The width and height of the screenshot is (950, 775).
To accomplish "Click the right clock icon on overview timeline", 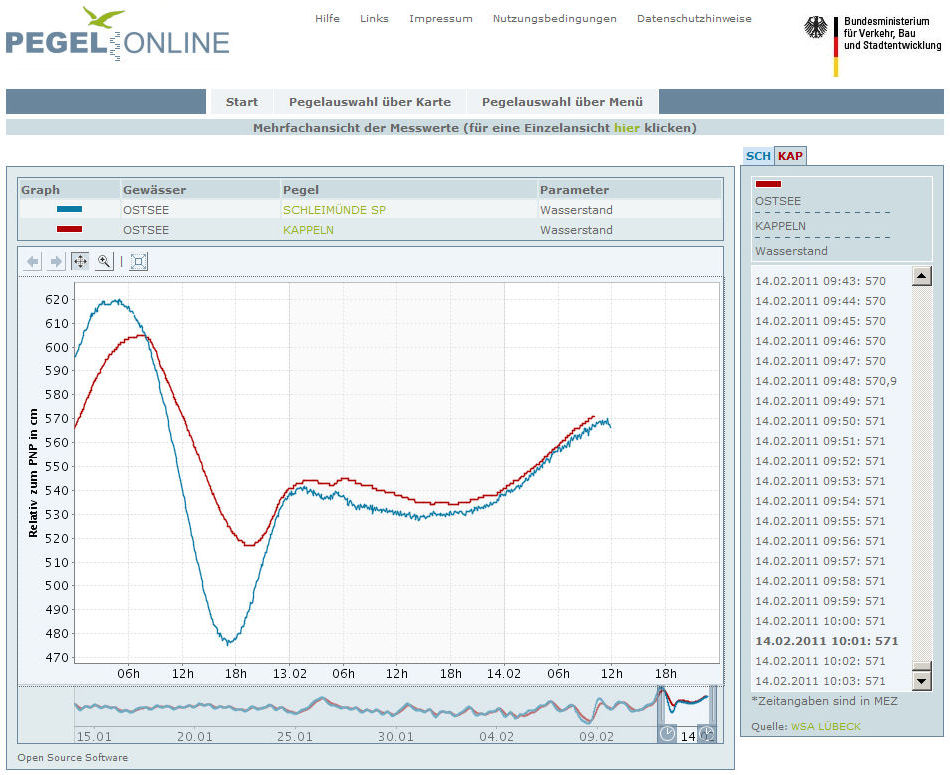I will click(706, 734).
